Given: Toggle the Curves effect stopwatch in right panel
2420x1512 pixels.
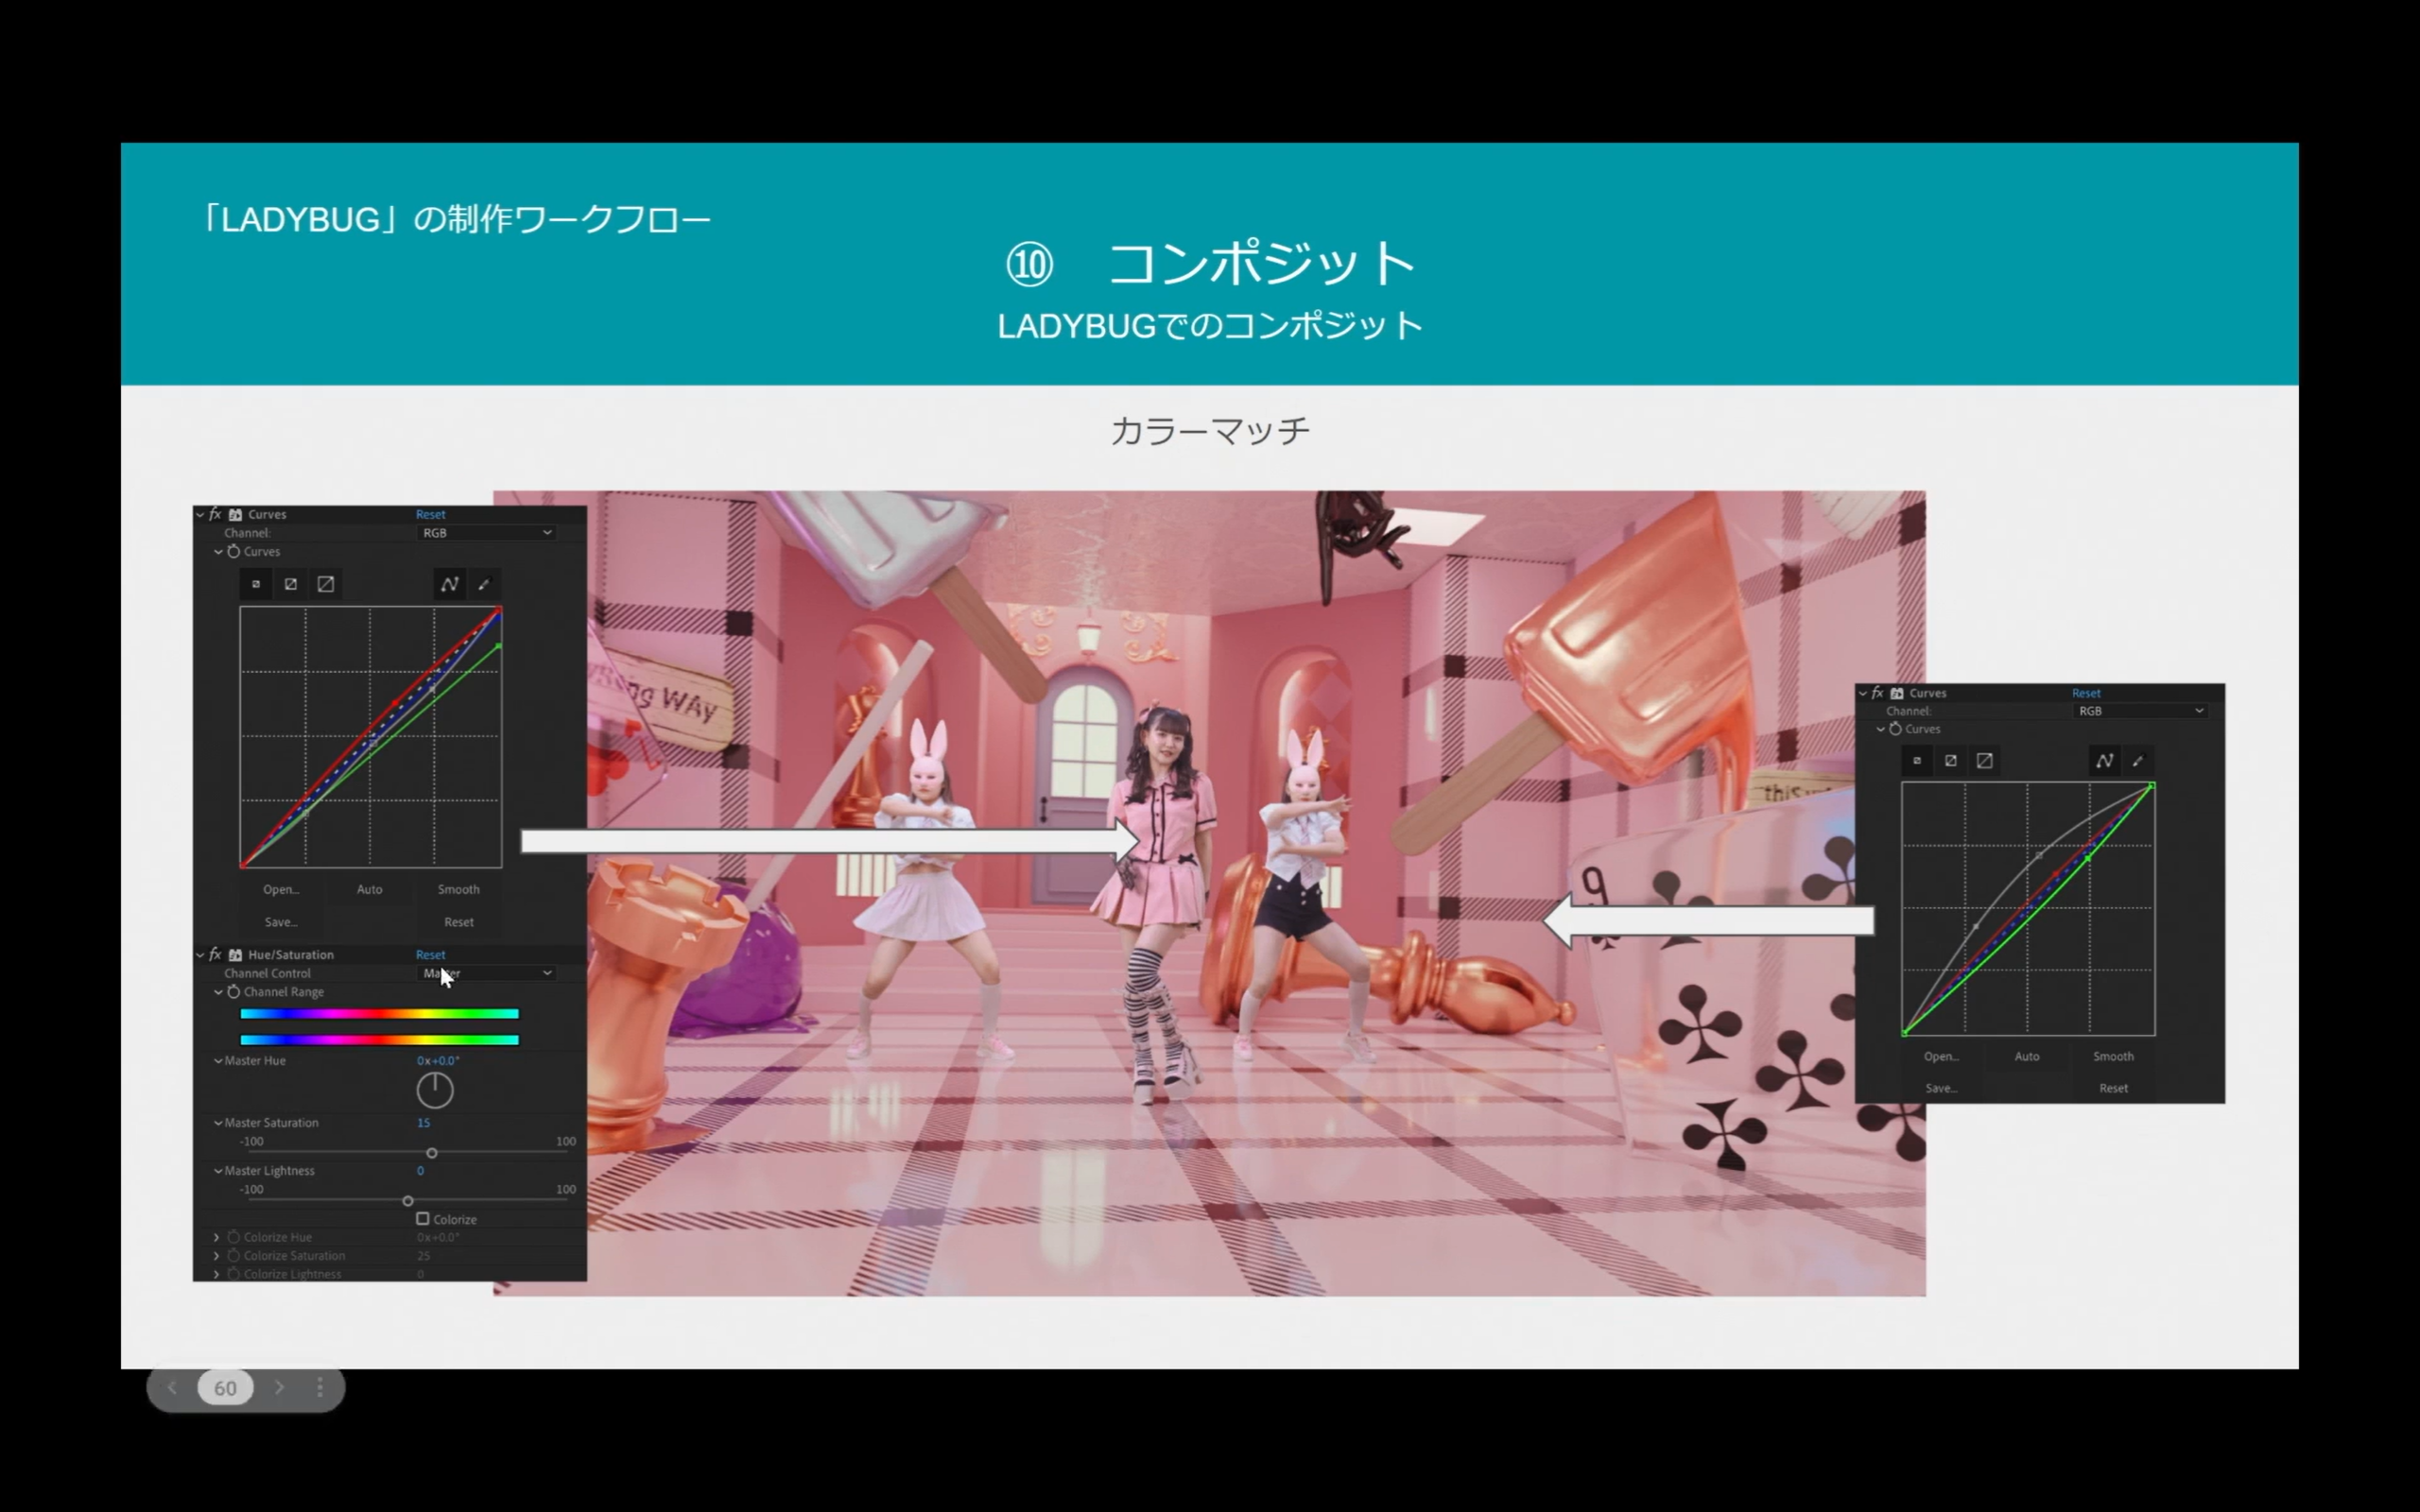Looking at the screenshot, I should coord(1896,730).
